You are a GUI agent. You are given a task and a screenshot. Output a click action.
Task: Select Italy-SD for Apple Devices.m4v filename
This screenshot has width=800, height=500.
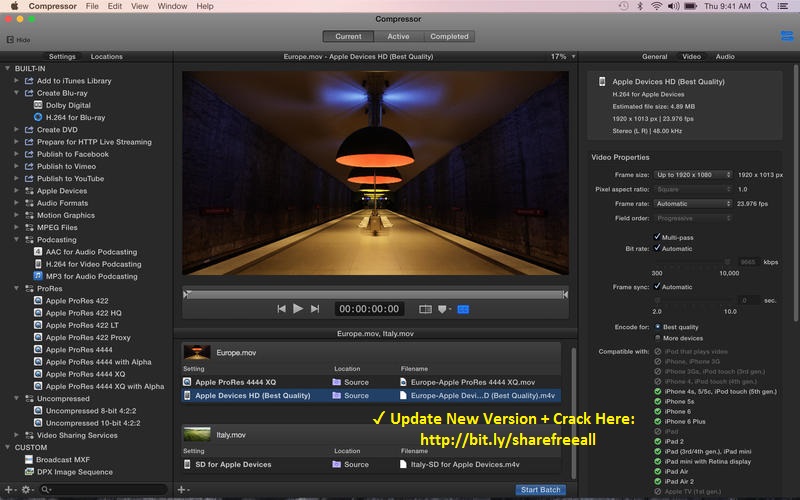click(465, 464)
